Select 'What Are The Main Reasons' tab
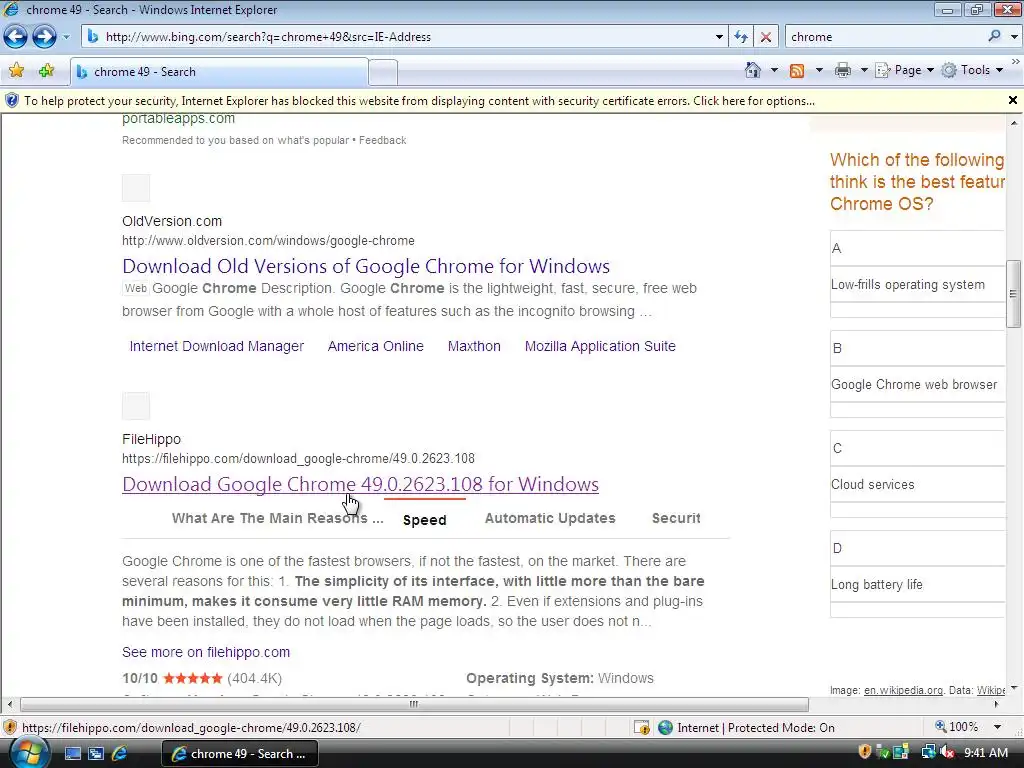Screen dimensions: 1024x768 tap(278, 518)
